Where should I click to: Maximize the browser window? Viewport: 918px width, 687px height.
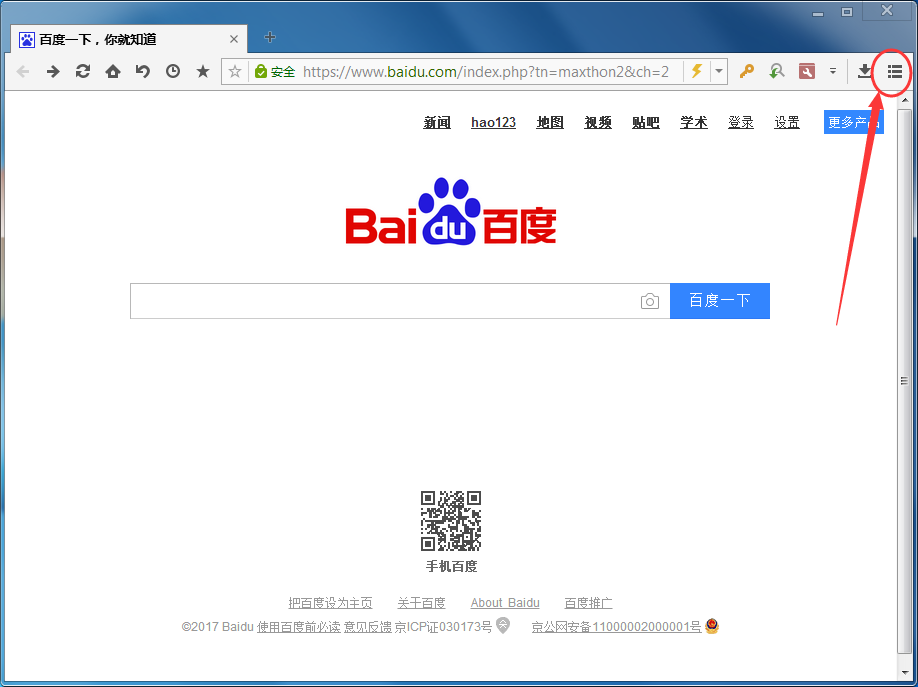point(847,12)
